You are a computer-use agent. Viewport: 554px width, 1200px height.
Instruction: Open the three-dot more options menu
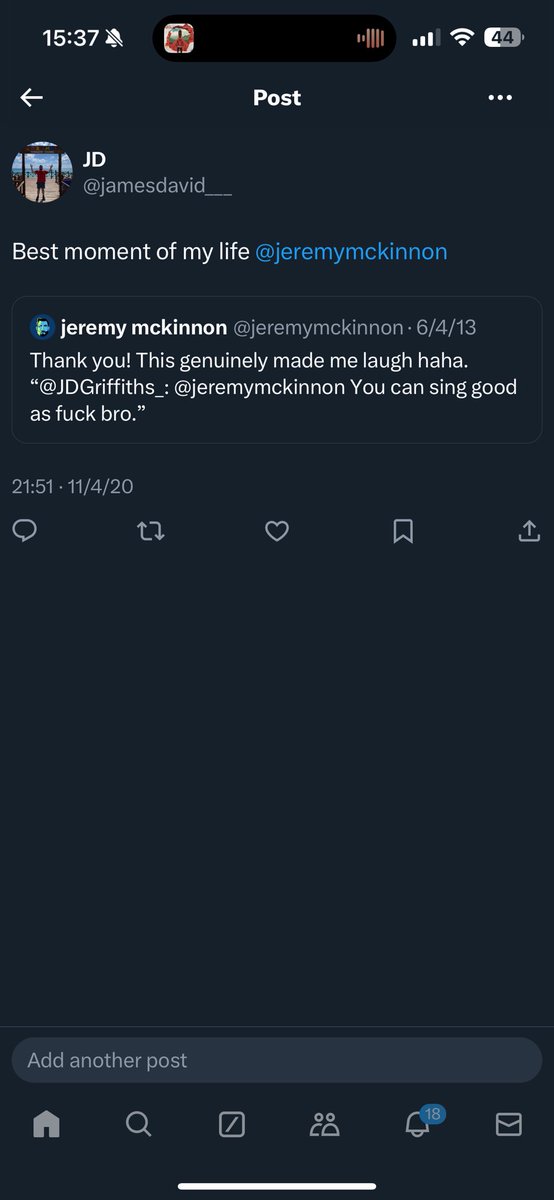(x=500, y=98)
